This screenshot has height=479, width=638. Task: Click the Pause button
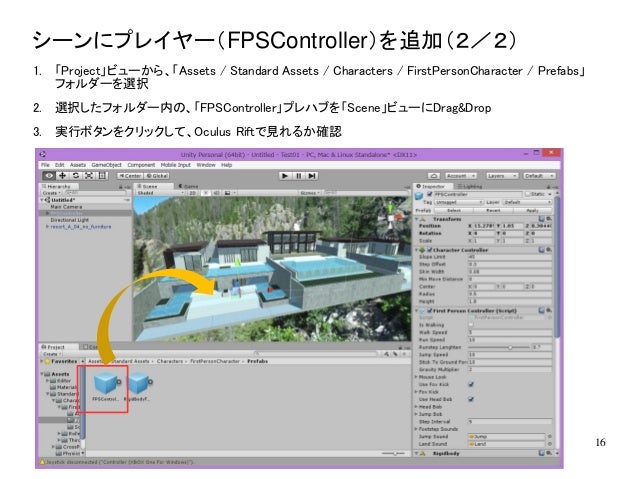(298, 175)
